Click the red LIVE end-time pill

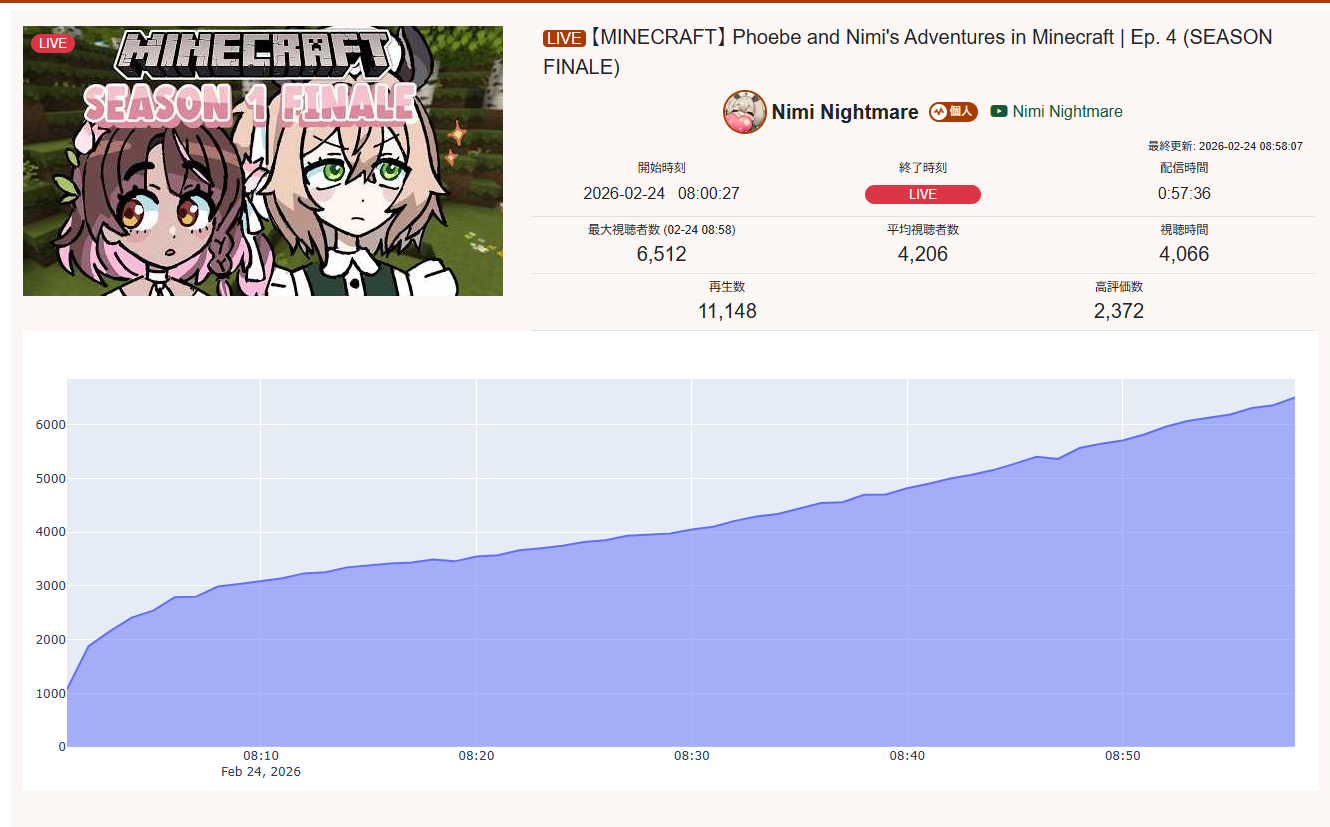click(923, 194)
